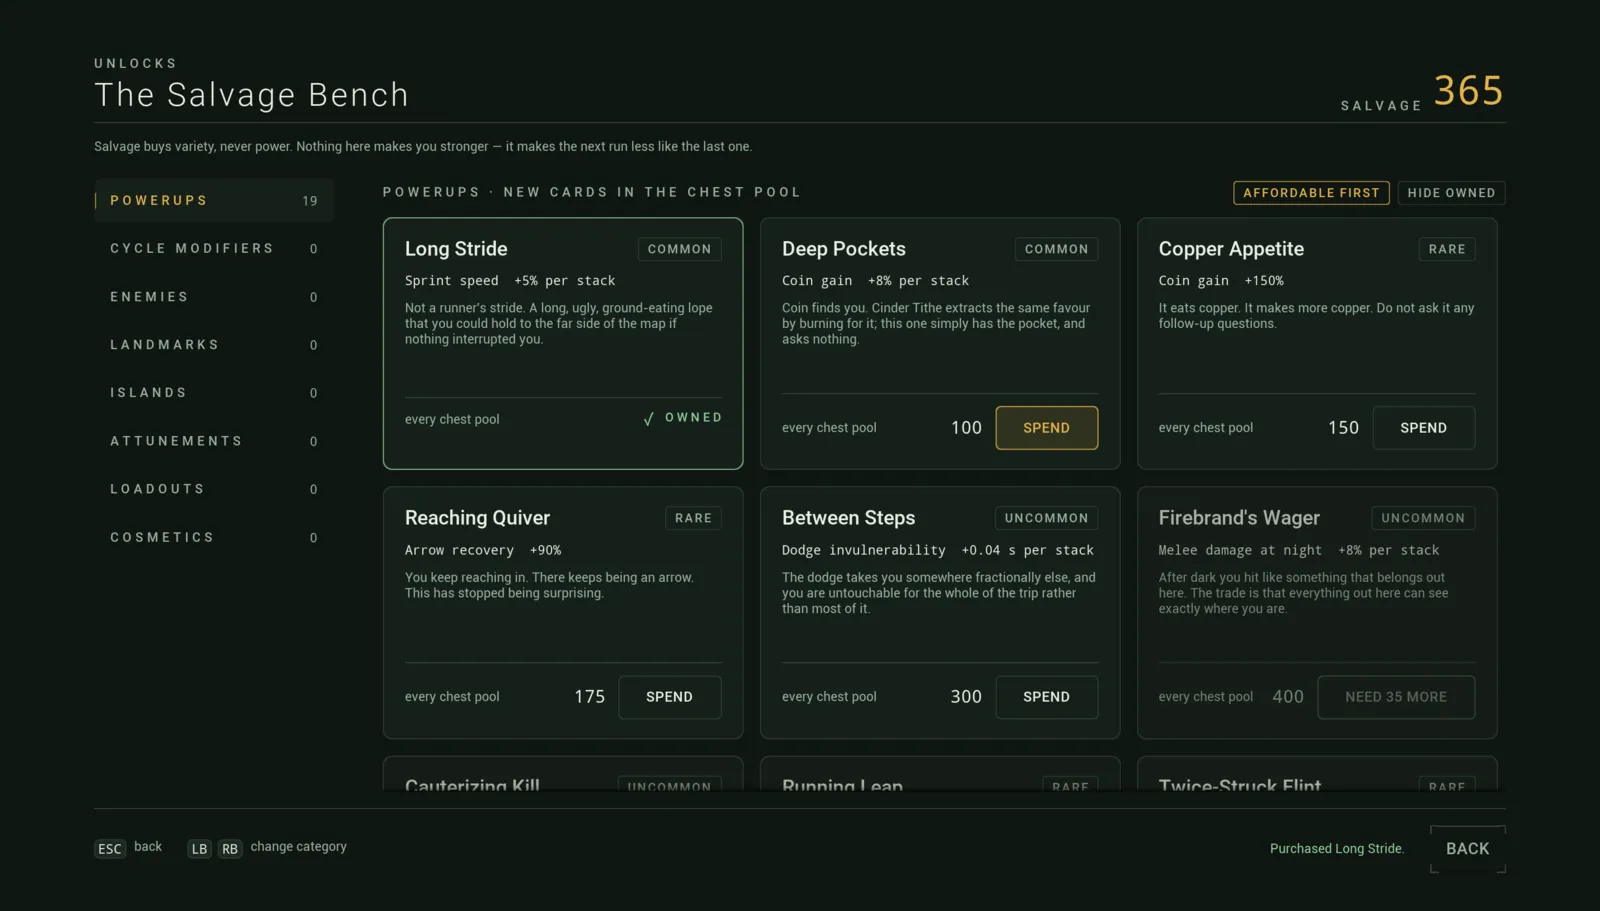Screen dimensions: 1600x911
Task: Select the Firebrand's Wager card title
Action: pyautogui.click(x=1239, y=518)
